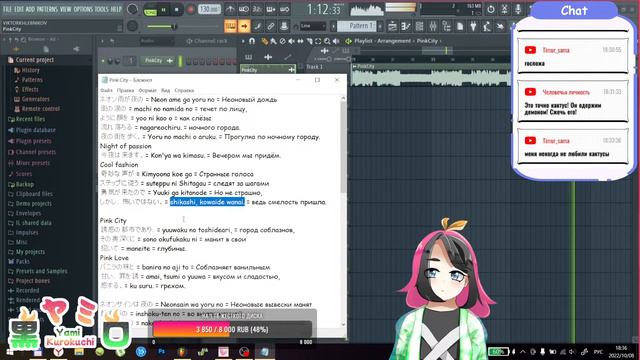The height and width of the screenshot is (360, 640).
Task: Open the Pattern 1 selector dropdown
Action: coord(357,26)
